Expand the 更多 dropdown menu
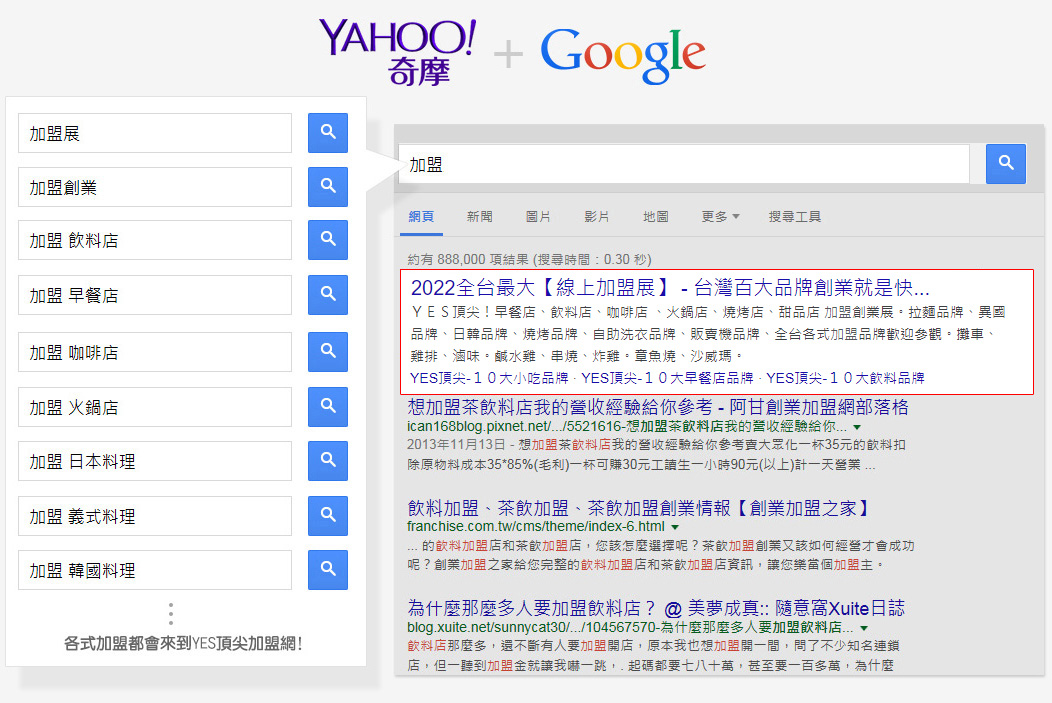 [720, 217]
